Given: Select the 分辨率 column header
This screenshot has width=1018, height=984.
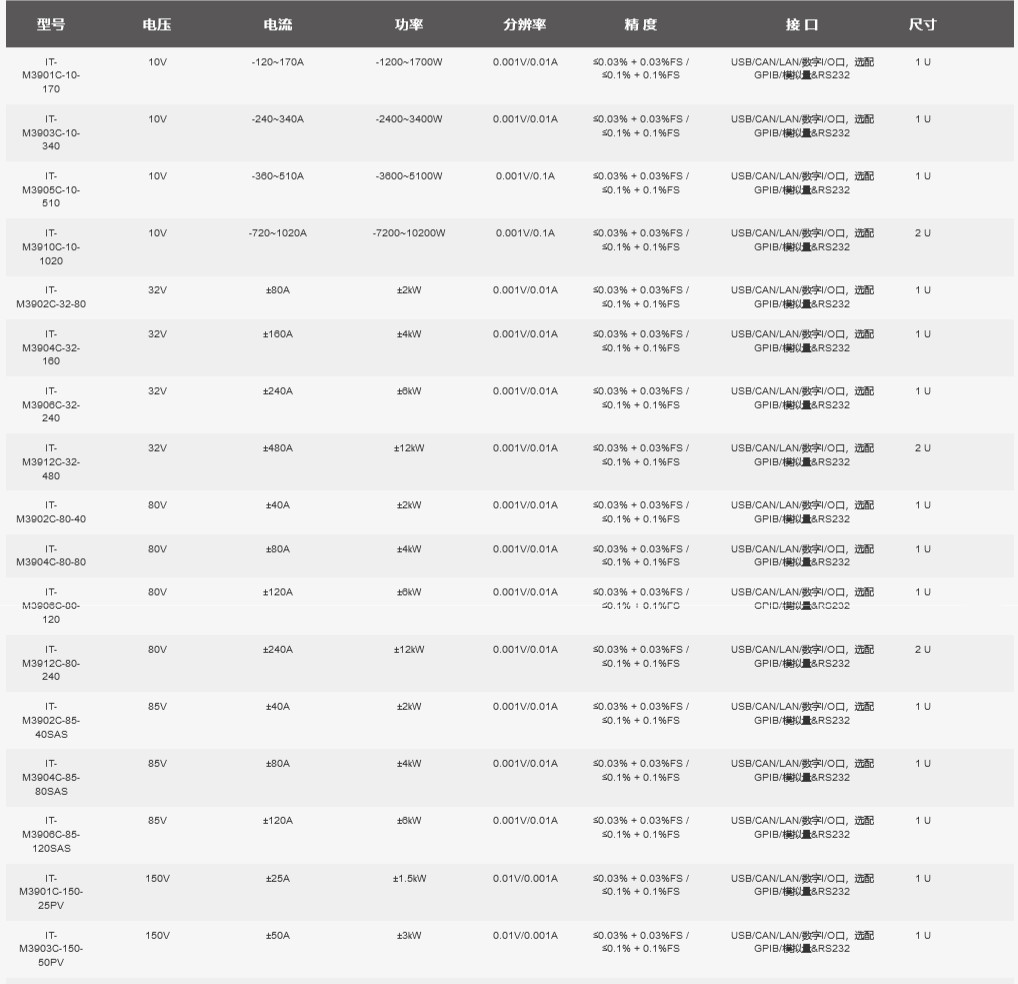Looking at the screenshot, I should coord(525,25).
